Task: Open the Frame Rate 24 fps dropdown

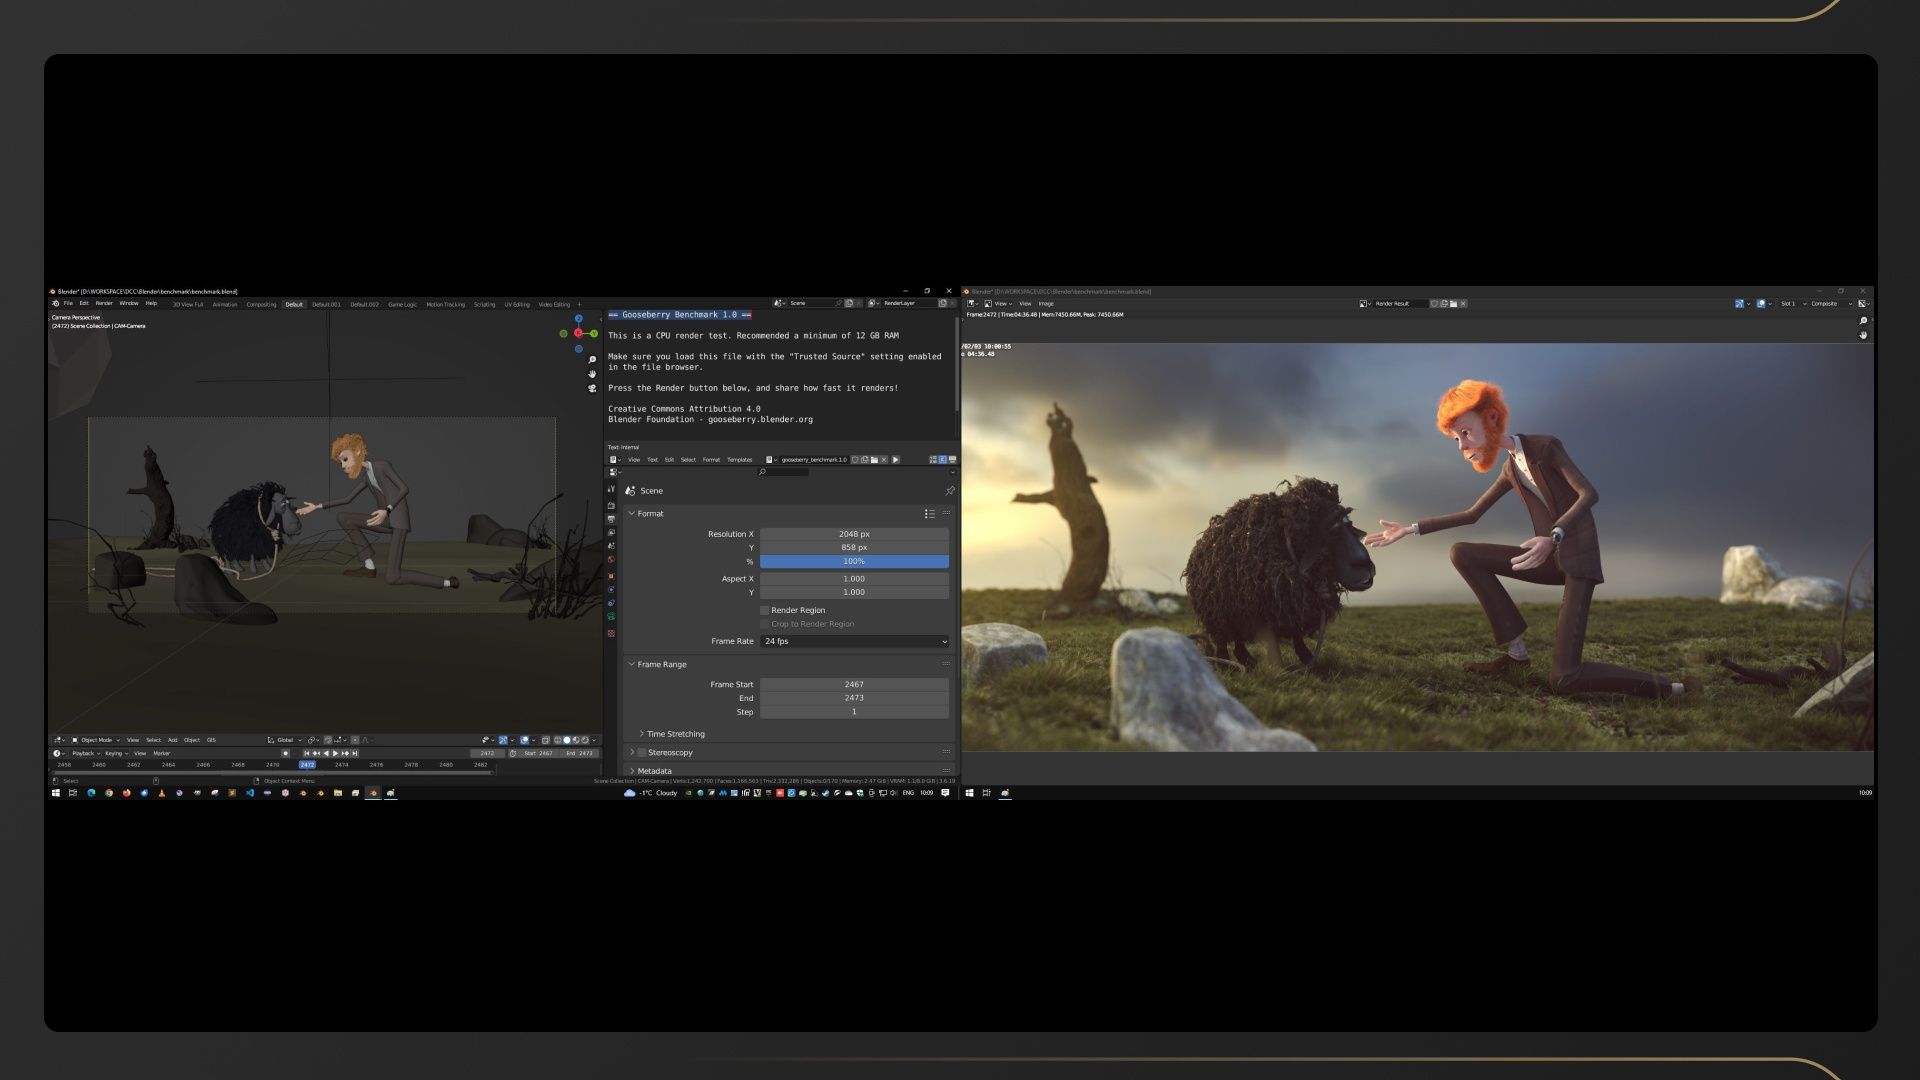Action: (x=854, y=641)
